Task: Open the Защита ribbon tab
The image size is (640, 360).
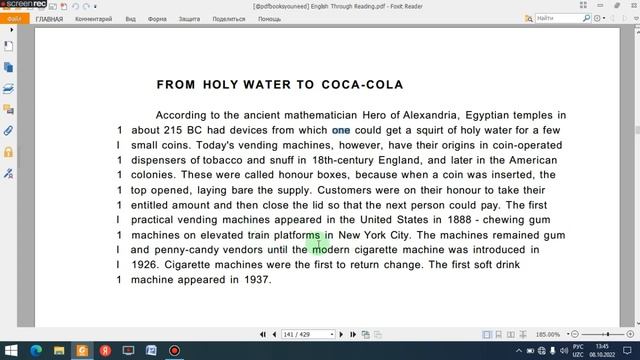Action: click(x=189, y=19)
